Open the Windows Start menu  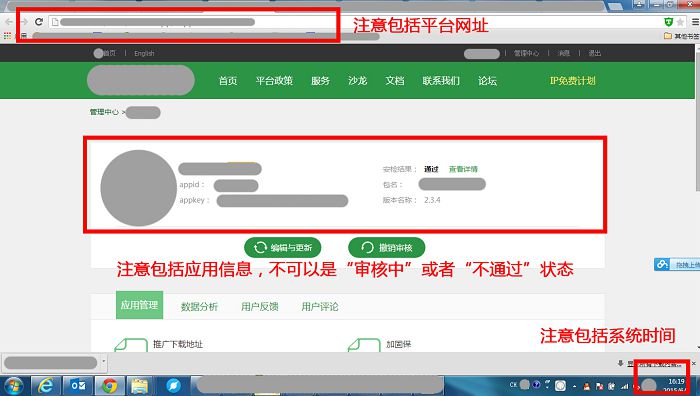point(14,386)
